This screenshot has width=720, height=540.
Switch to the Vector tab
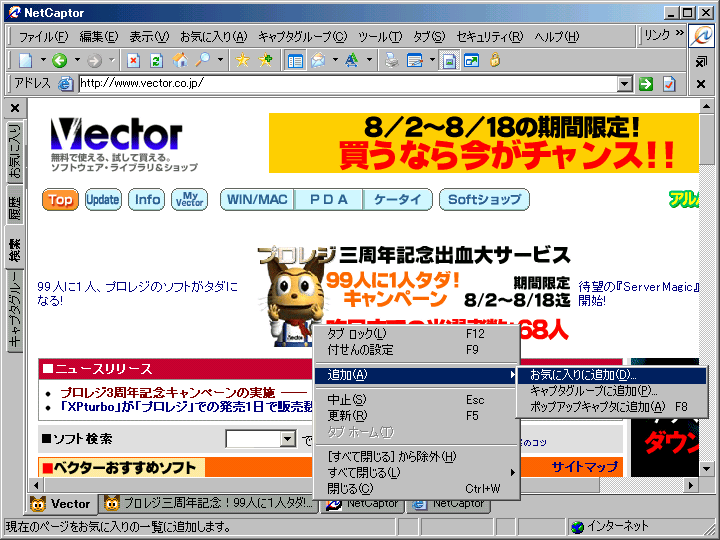click(x=62, y=504)
